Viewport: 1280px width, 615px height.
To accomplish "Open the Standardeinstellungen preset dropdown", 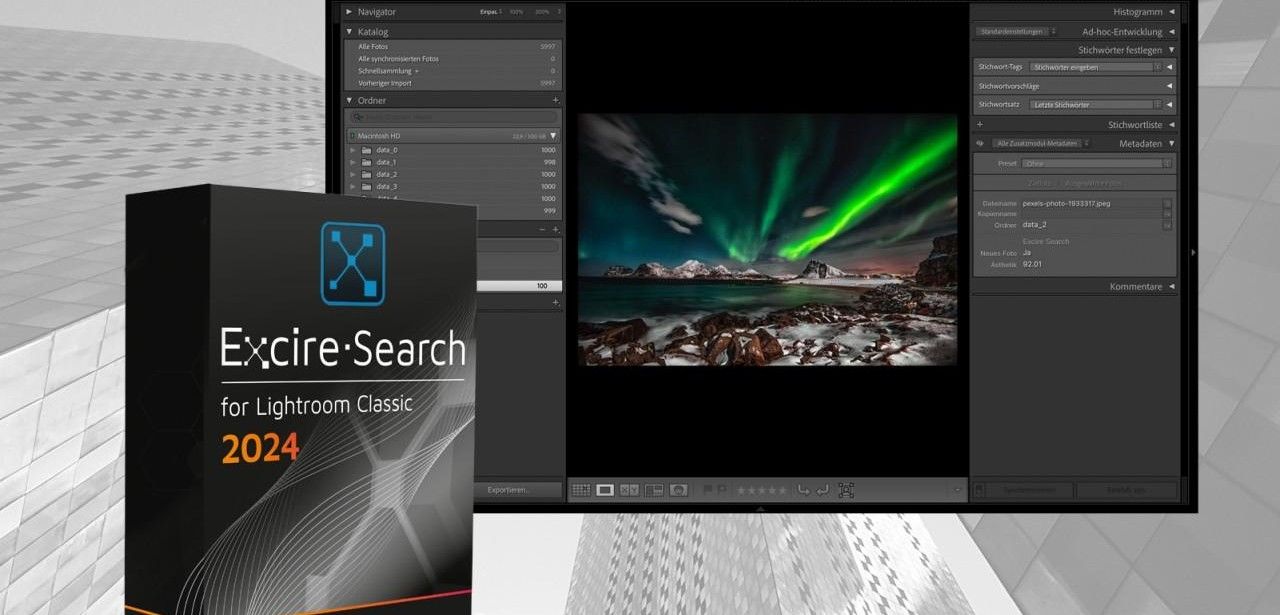I will pos(1015,31).
